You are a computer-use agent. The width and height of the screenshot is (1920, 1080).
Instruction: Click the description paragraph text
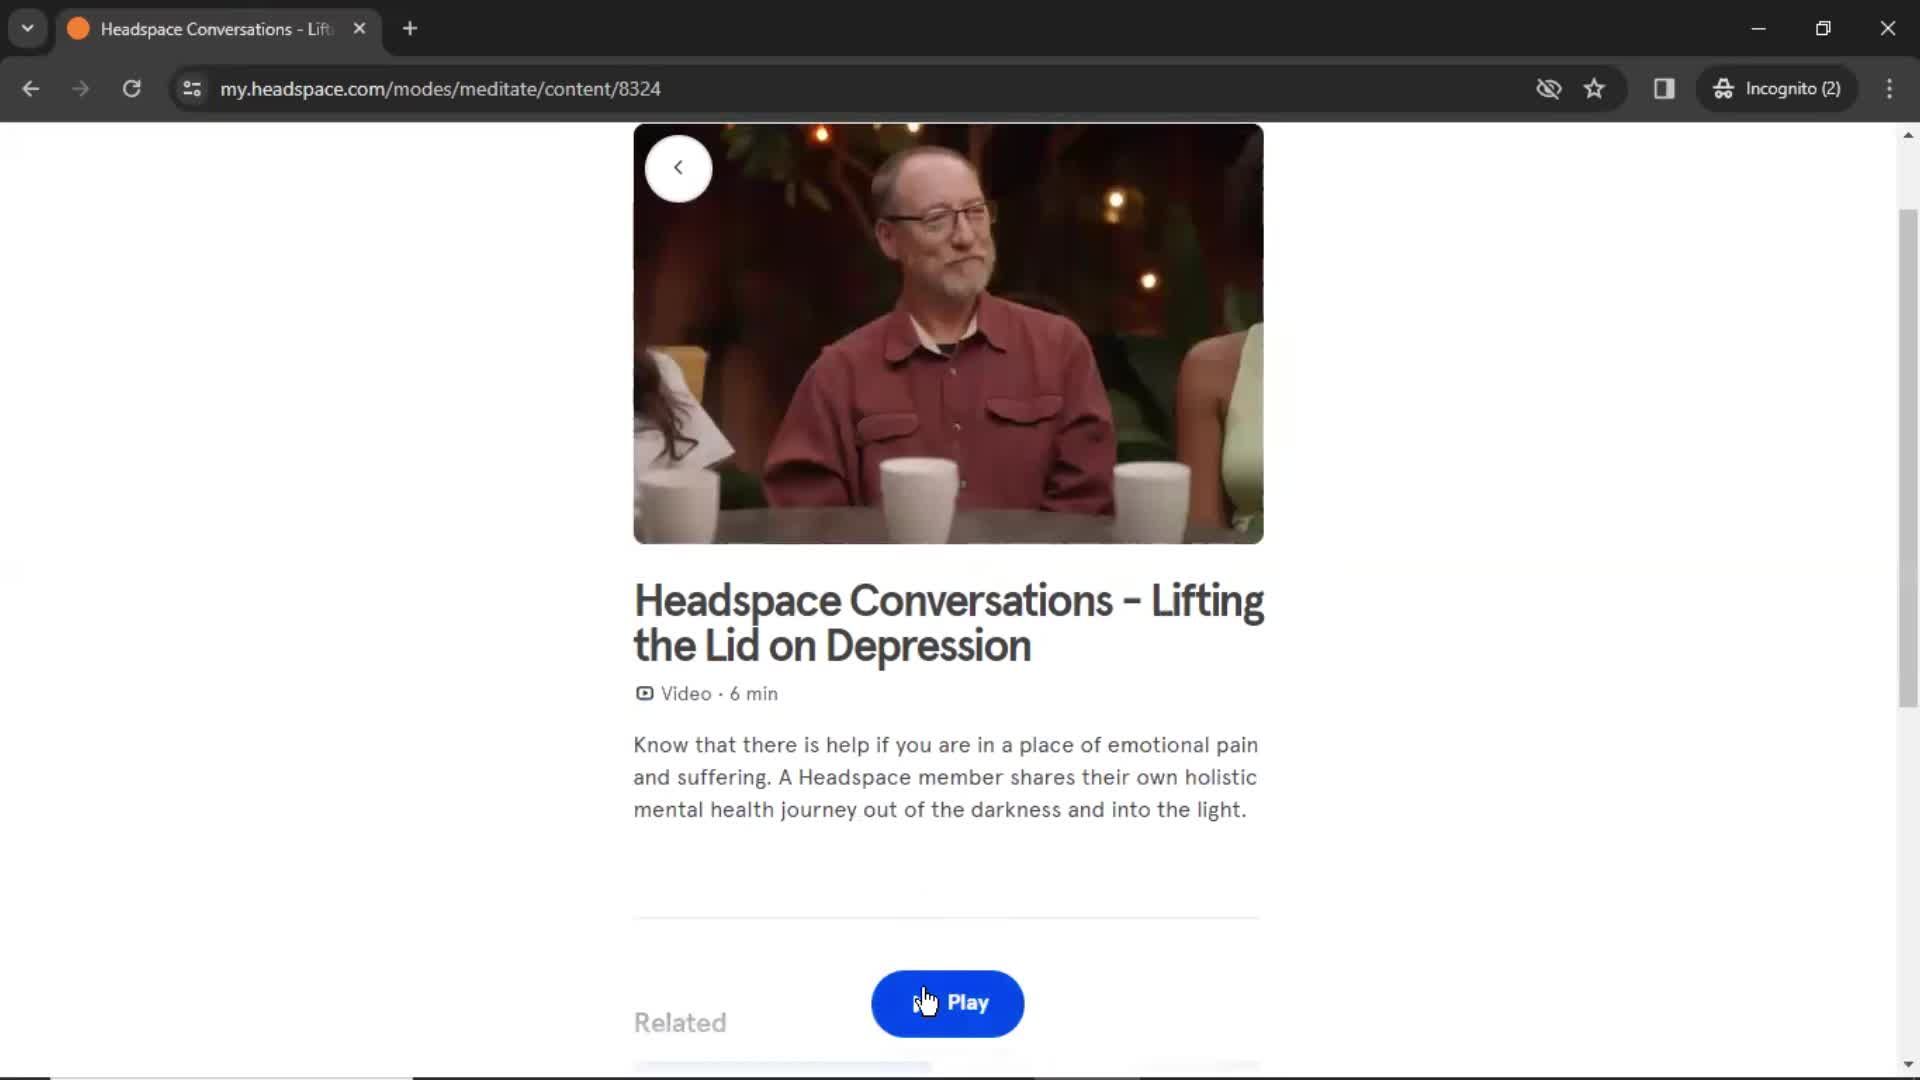point(946,777)
